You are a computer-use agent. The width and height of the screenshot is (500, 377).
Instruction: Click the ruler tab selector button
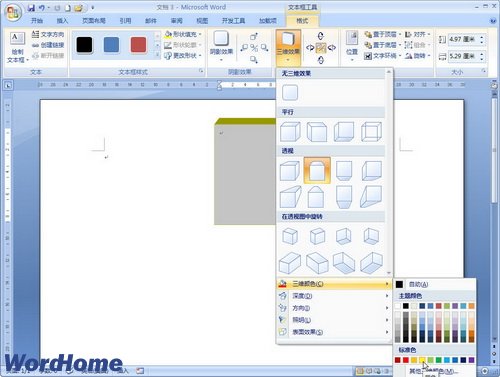point(8,85)
